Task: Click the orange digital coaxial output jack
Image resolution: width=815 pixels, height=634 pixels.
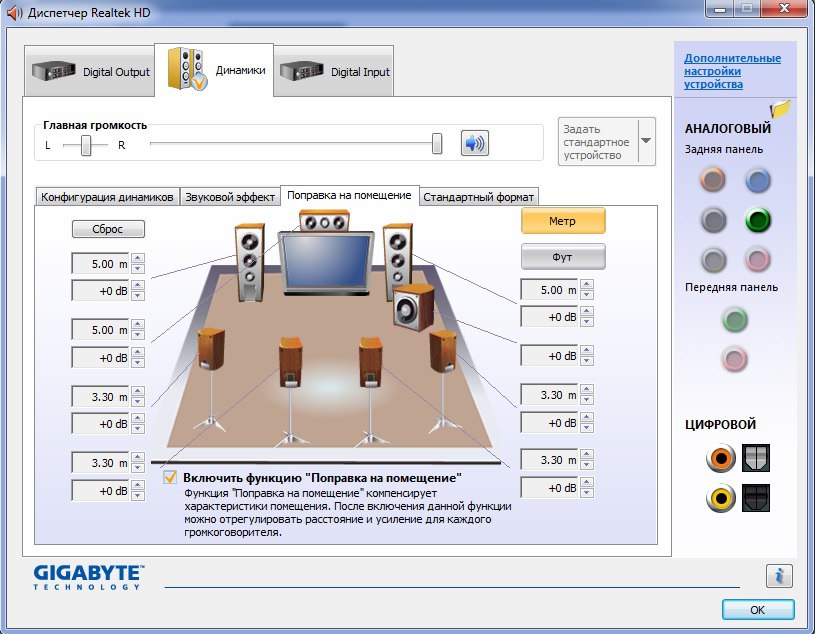Action: 717,459
